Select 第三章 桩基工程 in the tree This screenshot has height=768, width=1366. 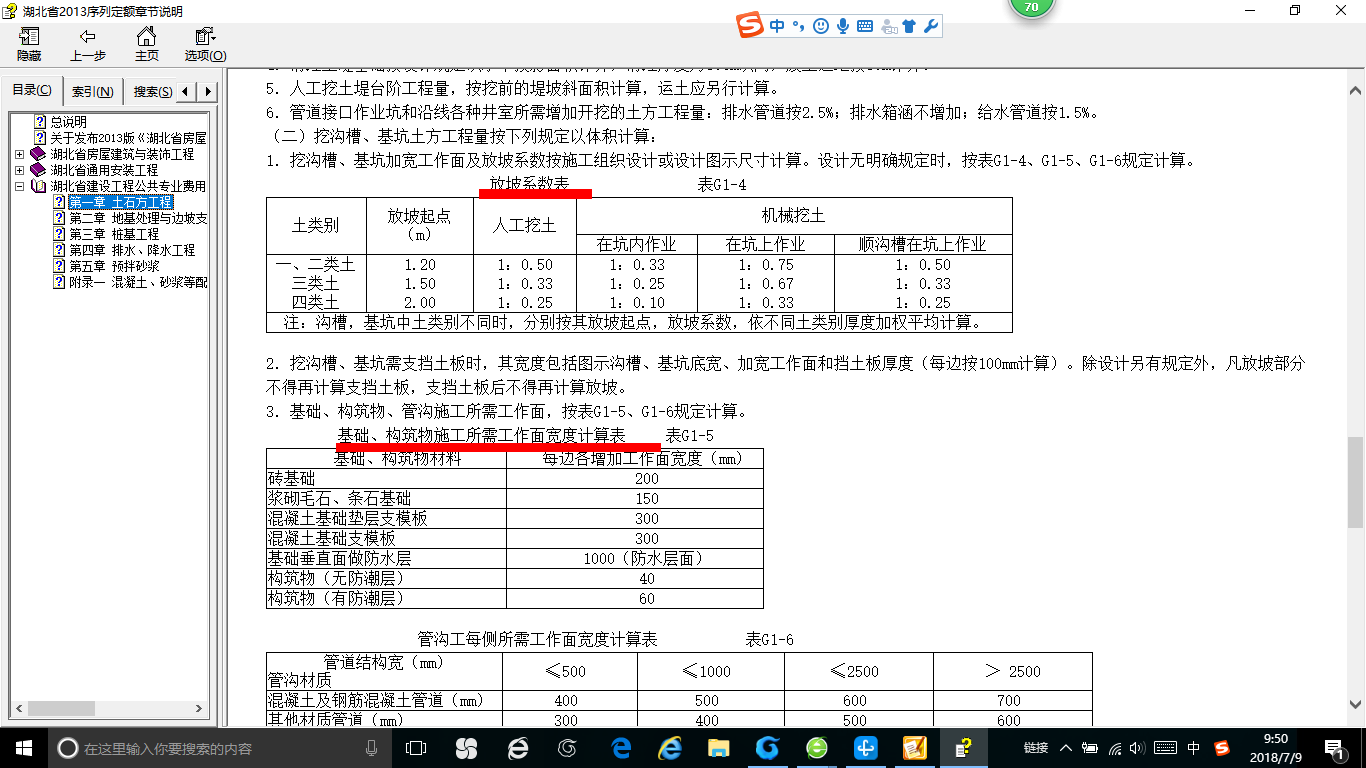[x=113, y=234]
